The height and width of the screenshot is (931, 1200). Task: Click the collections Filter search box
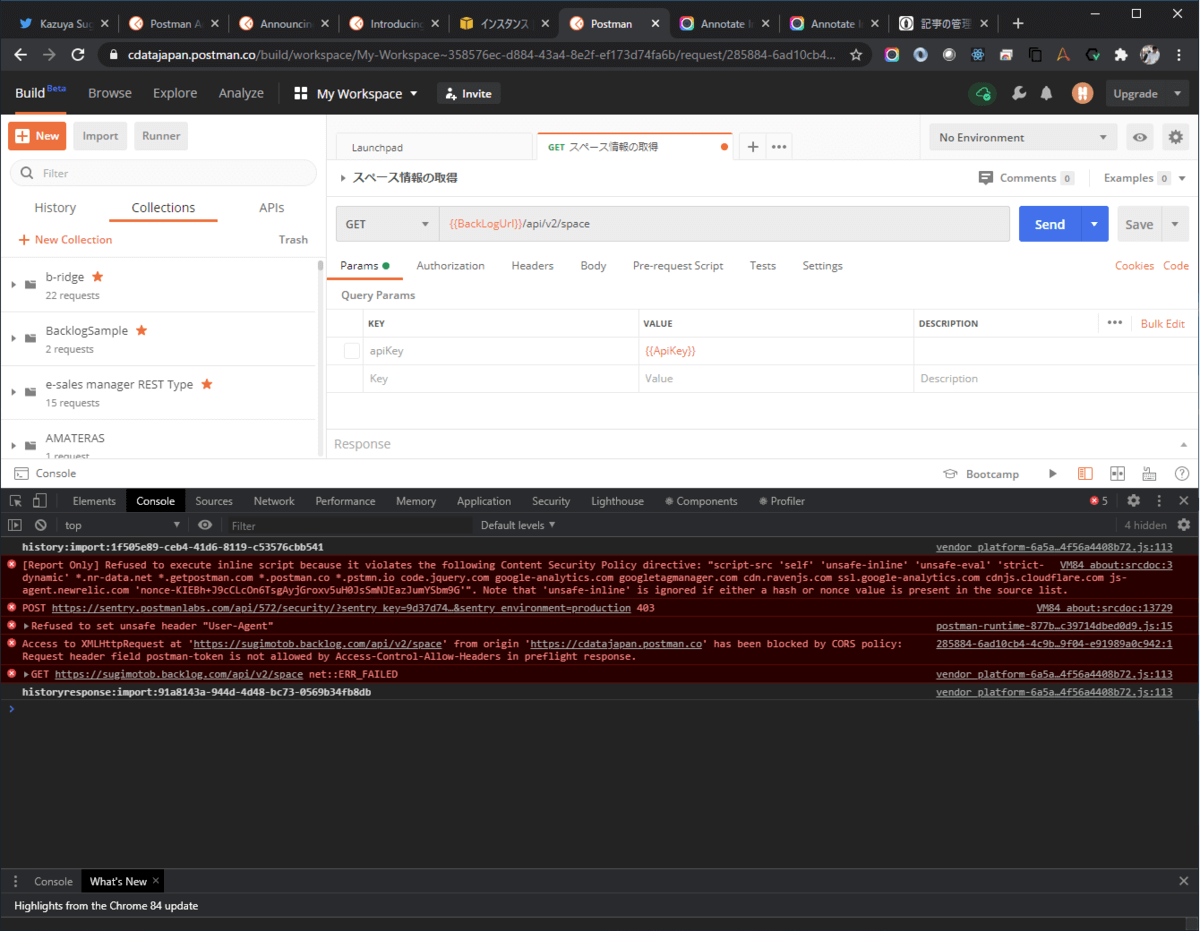[163, 173]
